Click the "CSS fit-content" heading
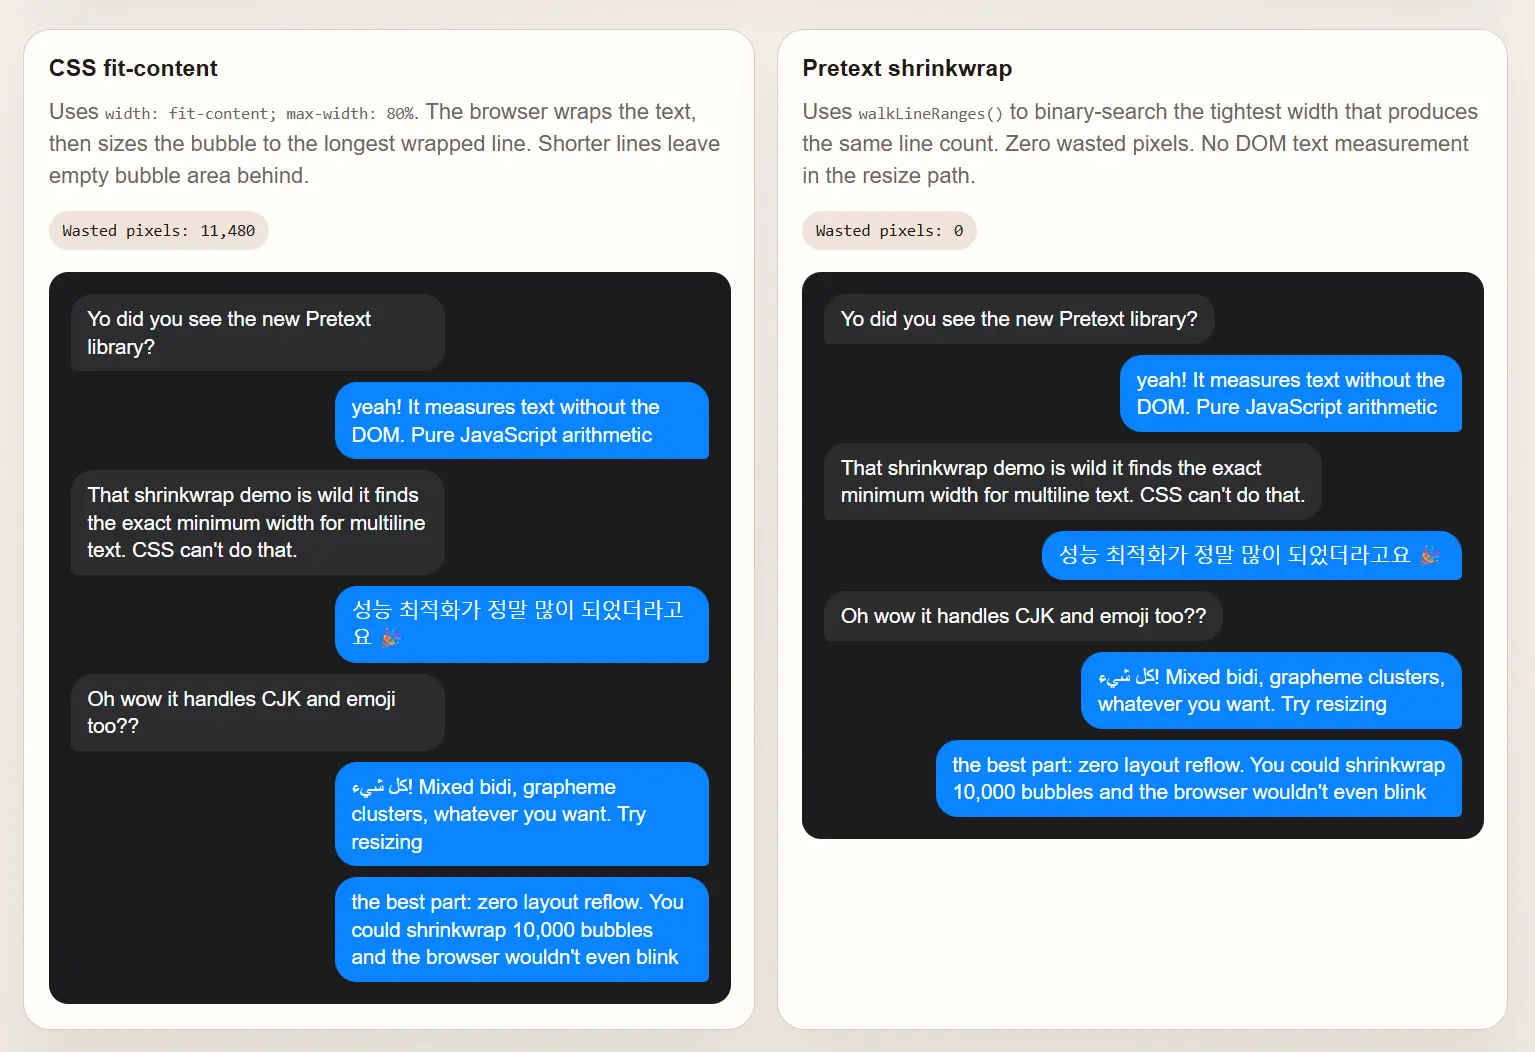This screenshot has width=1535, height=1052. pos(133,68)
